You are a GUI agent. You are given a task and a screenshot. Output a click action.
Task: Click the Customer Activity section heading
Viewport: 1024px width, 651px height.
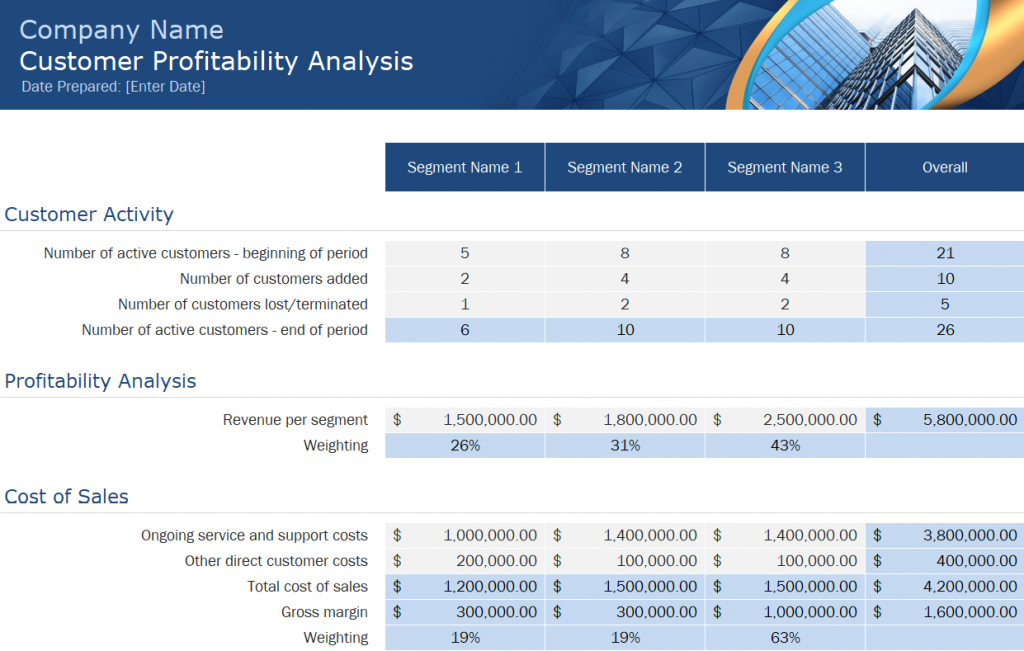coord(89,214)
